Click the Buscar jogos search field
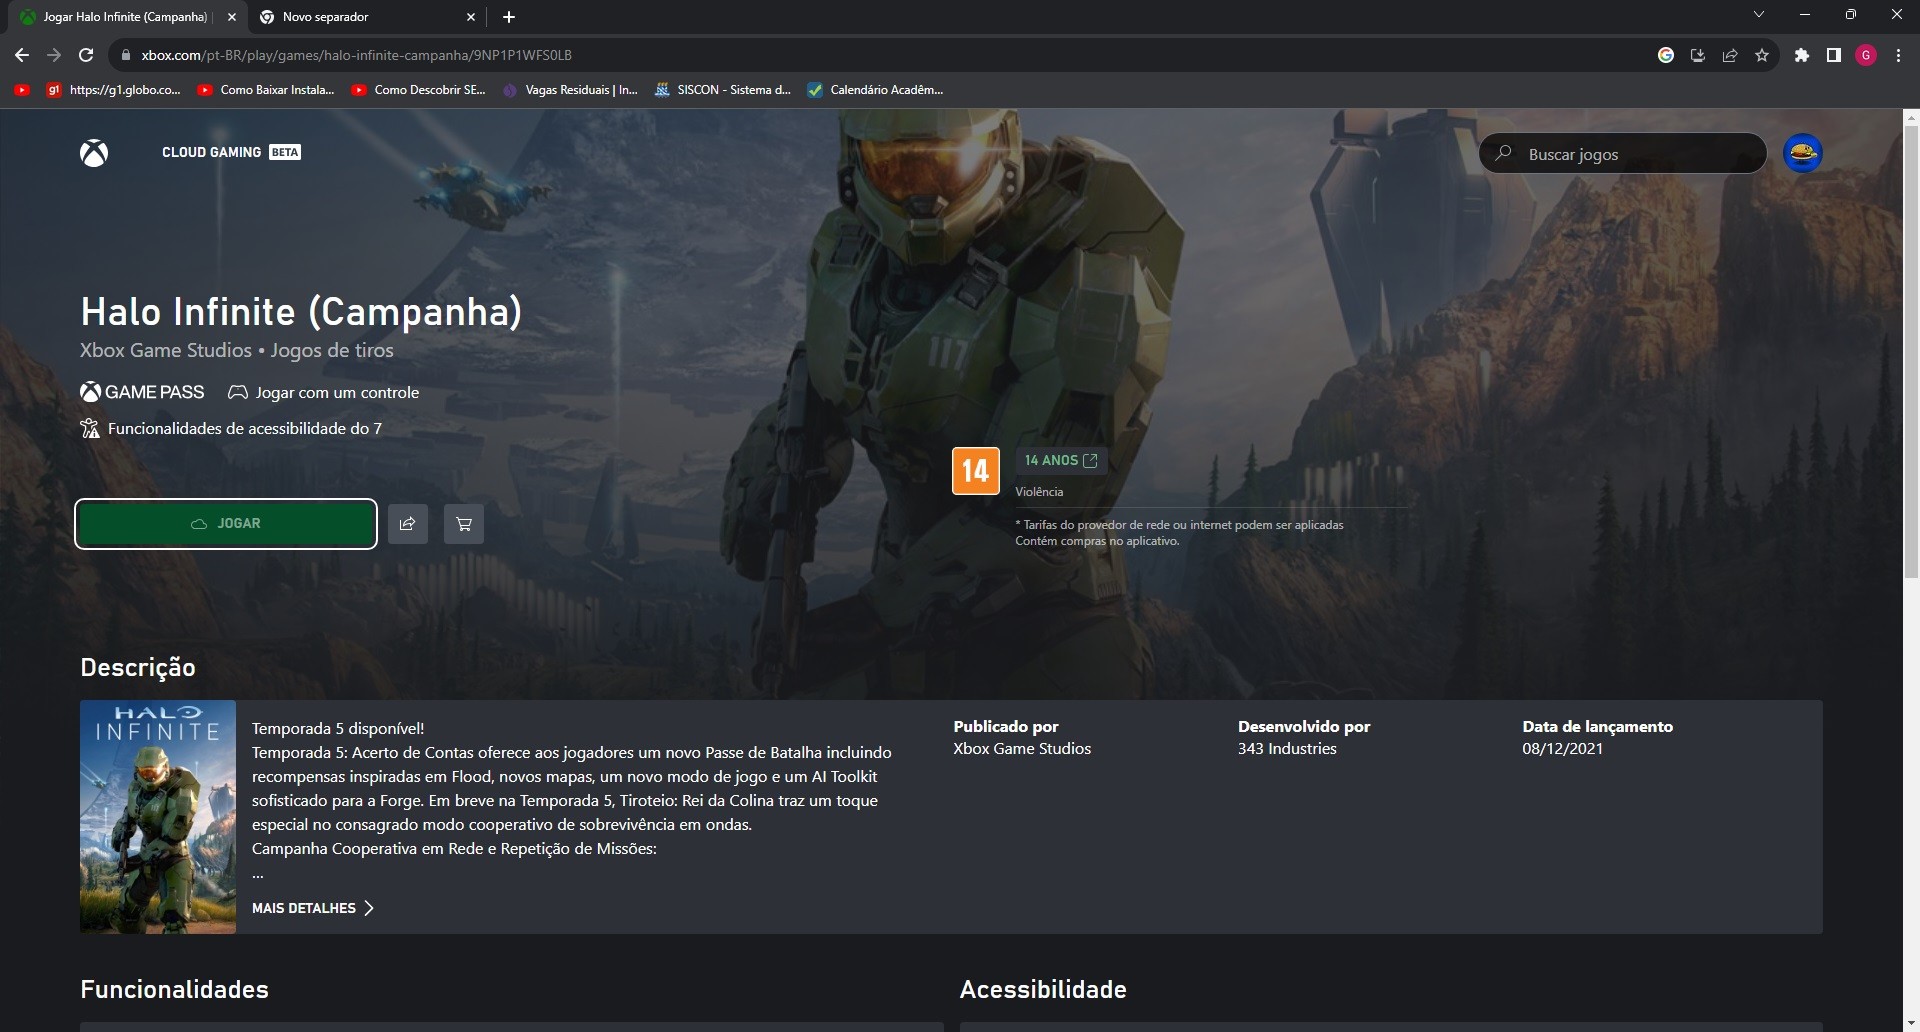This screenshot has height=1032, width=1920. (x=1622, y=154)
